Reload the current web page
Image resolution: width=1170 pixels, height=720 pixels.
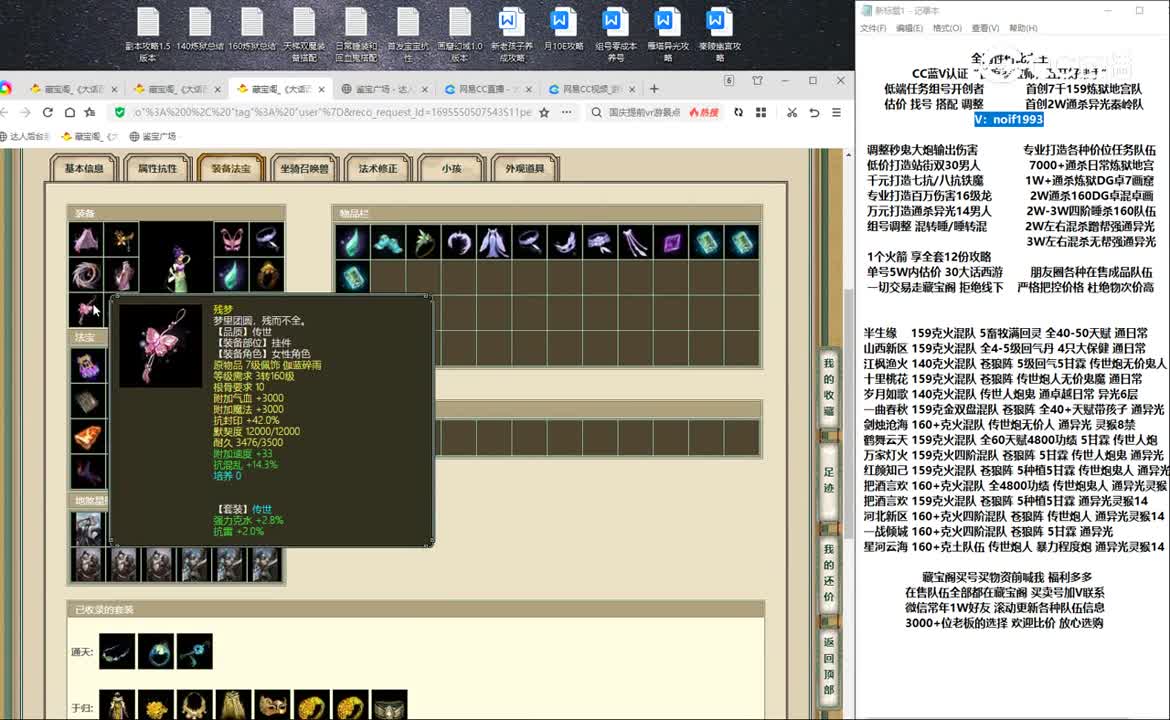tap(48, 113)
